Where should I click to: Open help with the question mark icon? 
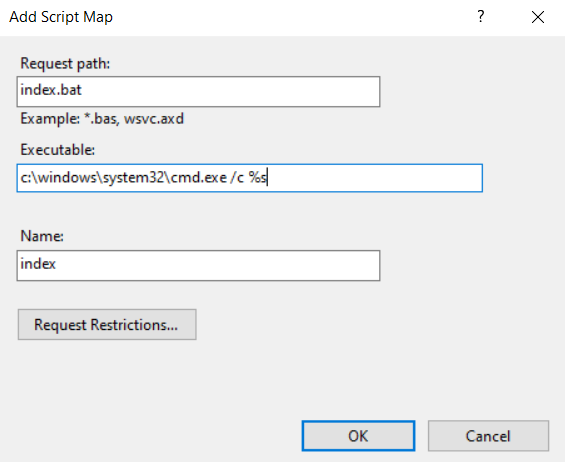click(x=480, y=17)
